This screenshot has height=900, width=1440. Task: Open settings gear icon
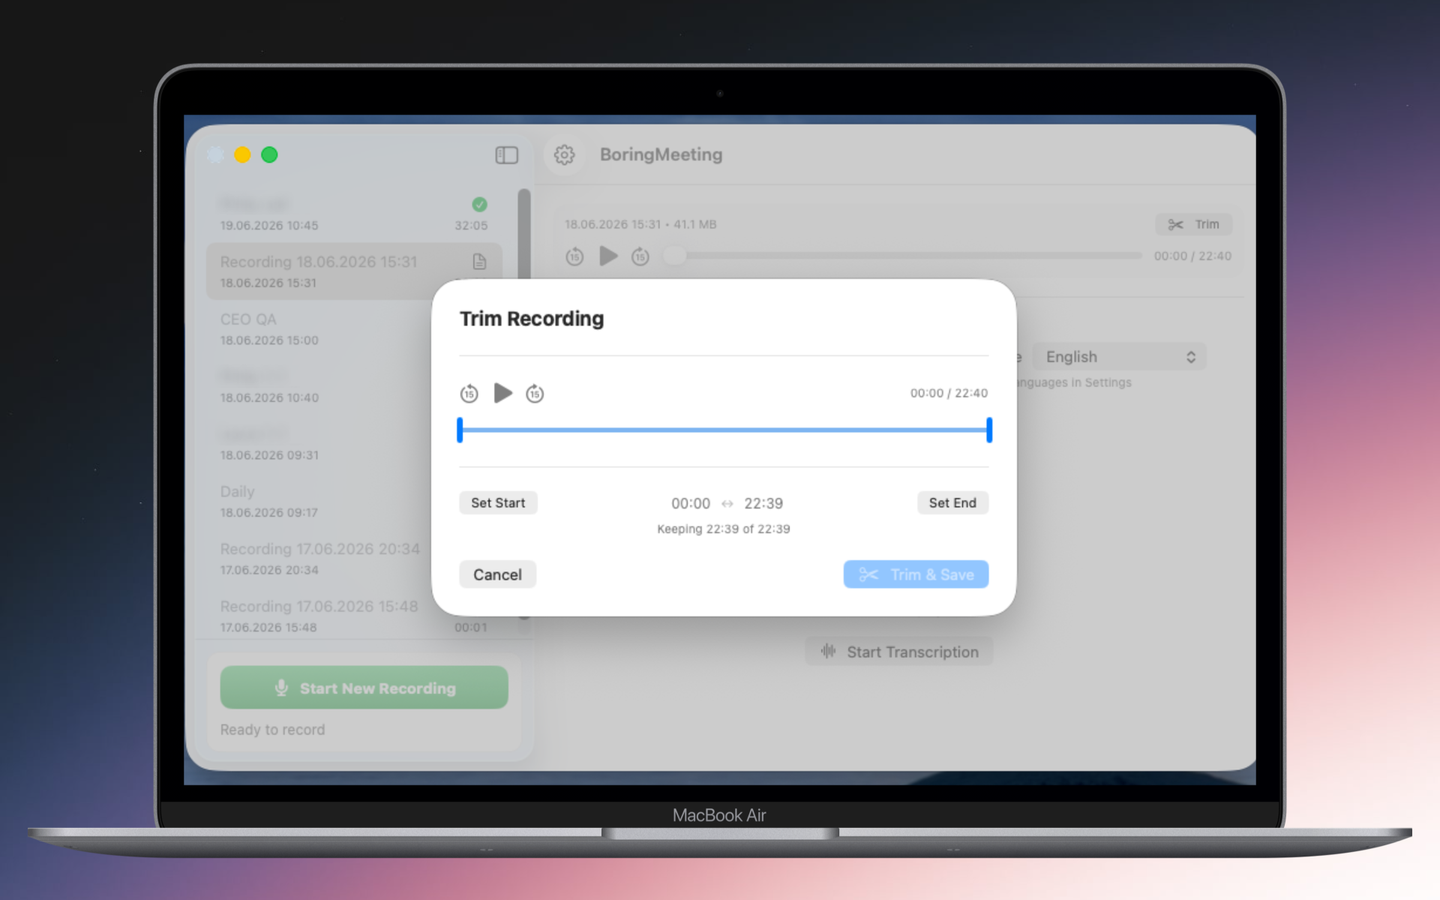pos(564,155)
